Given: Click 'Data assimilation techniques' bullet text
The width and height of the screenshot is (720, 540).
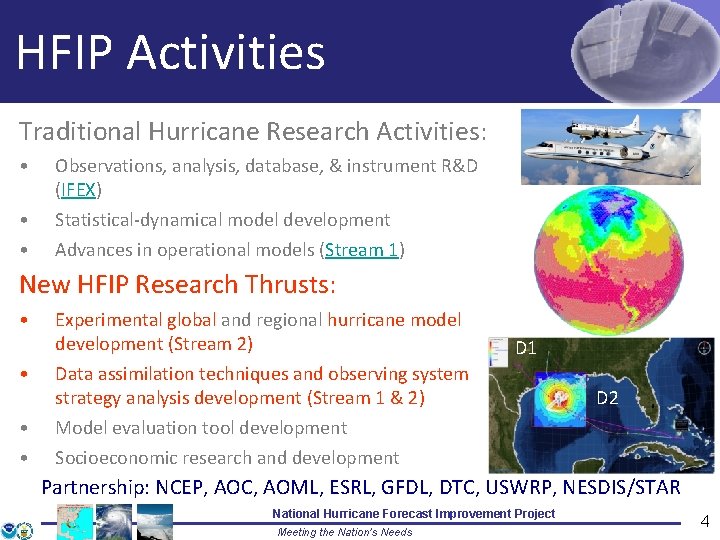Looking at the screenshot, I should [x=262, y=386].
